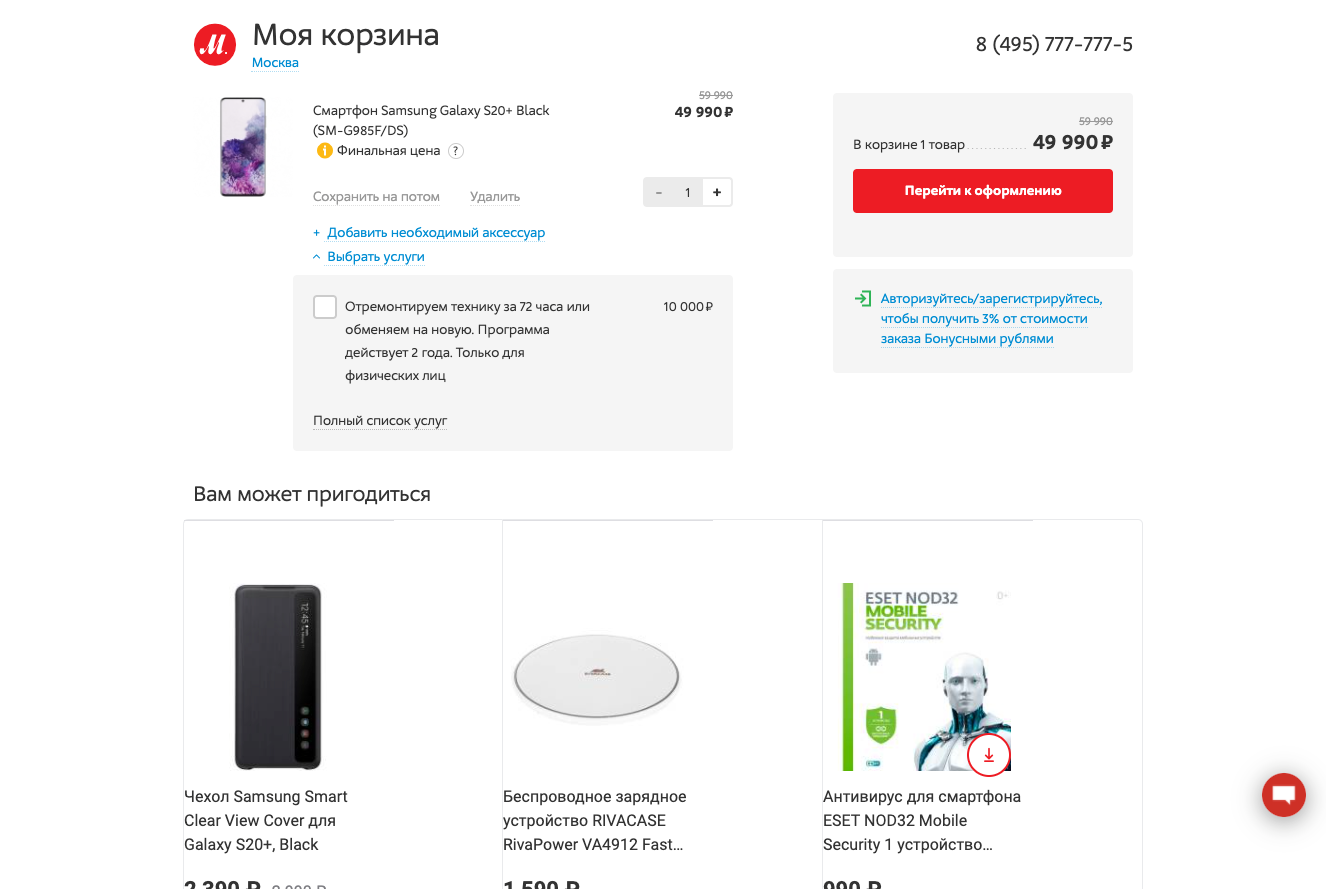1326x889 pixels.
Task: Open Полный список услуг link
Action: [380, 421]
